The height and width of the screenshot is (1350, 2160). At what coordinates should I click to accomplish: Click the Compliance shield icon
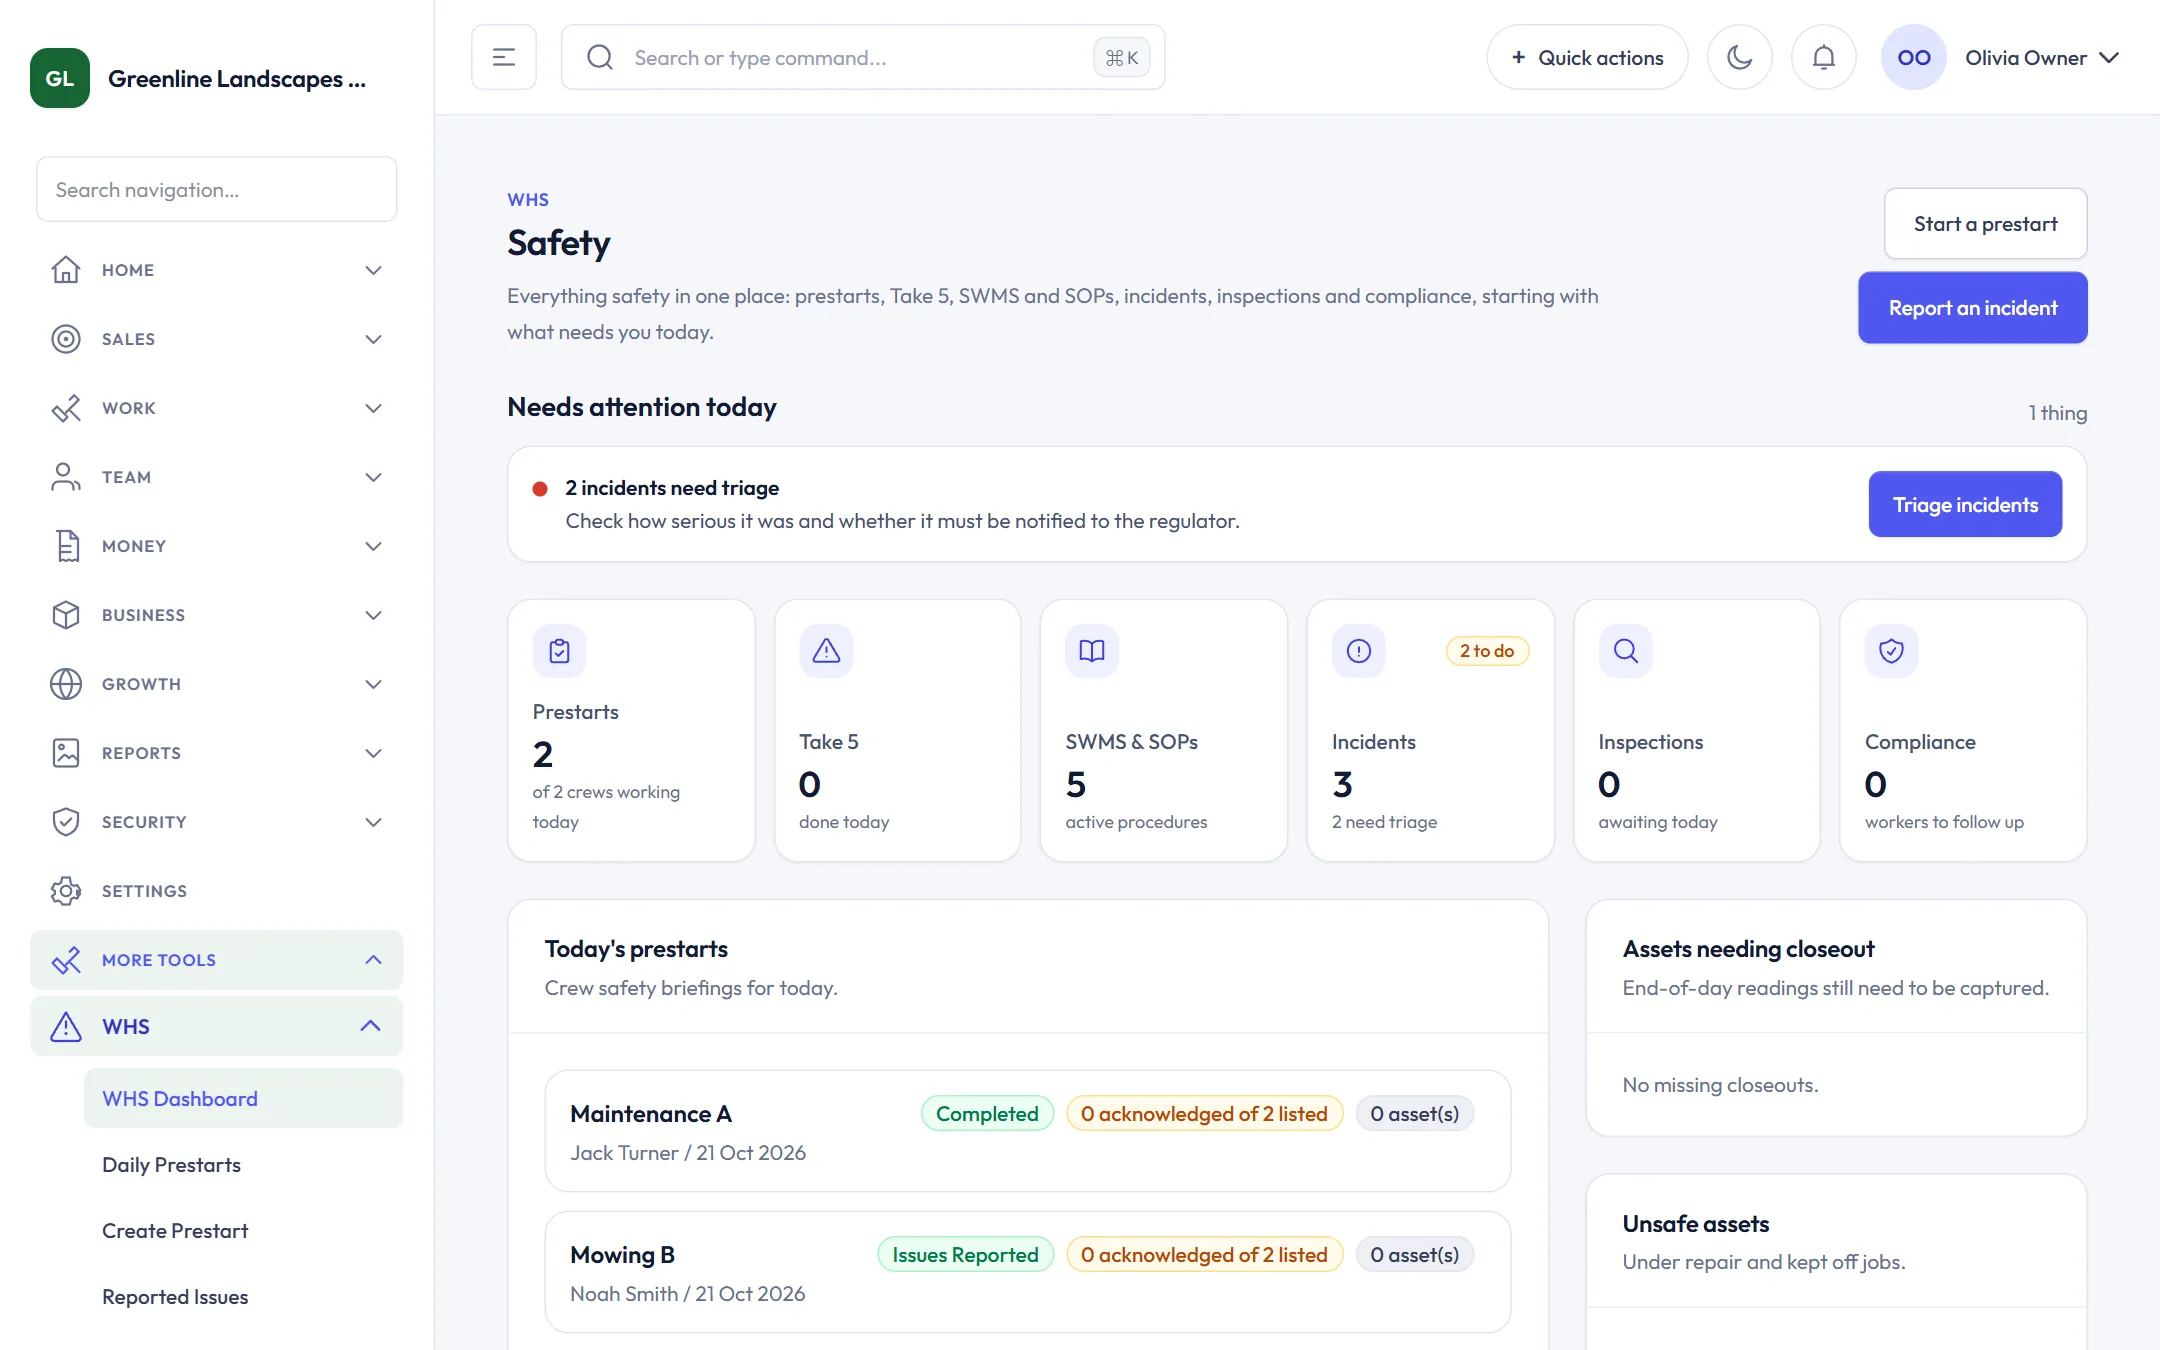click(1892, 651)
